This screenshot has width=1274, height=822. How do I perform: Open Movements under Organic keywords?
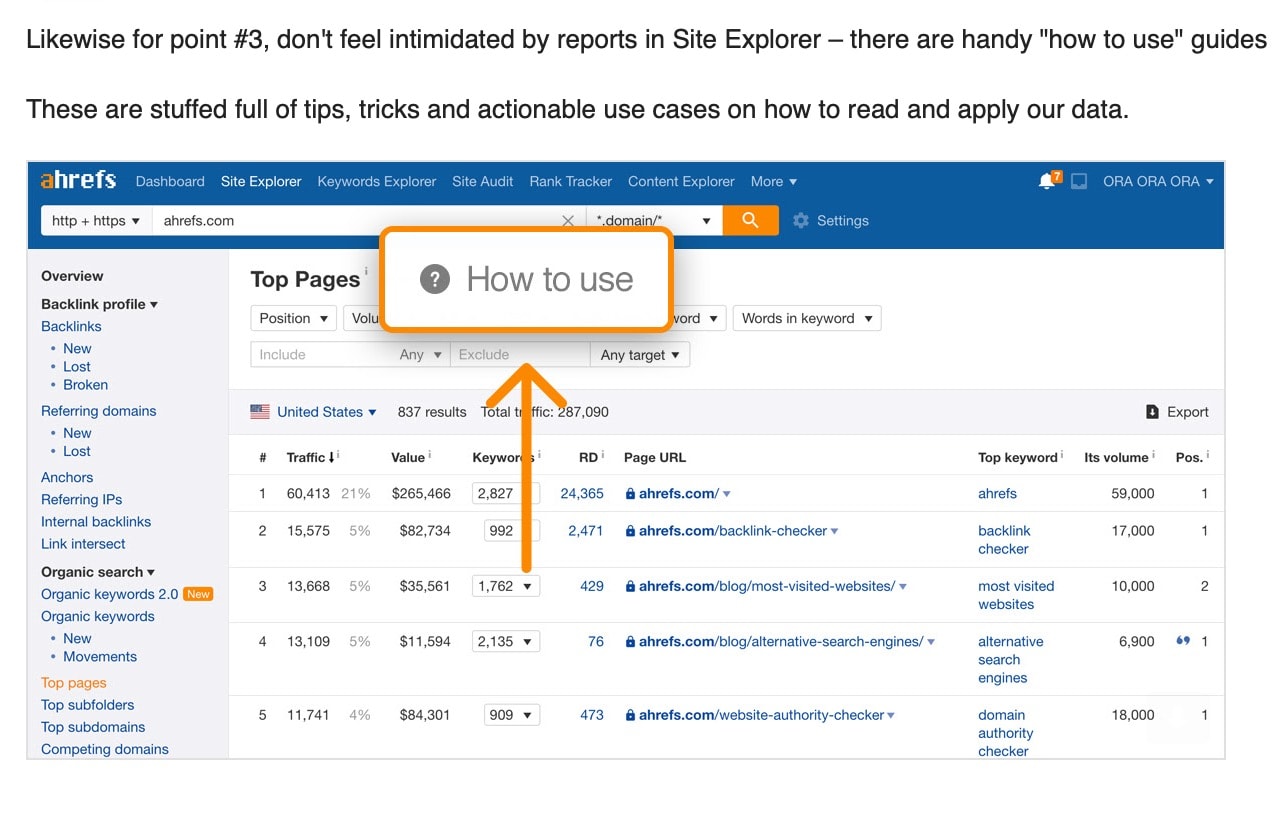100,656
